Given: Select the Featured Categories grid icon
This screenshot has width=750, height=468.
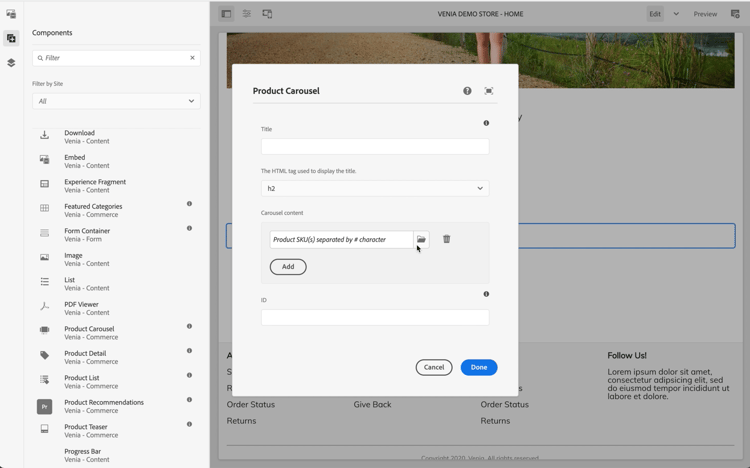Looking at the screenshot, I should point(44,208).
